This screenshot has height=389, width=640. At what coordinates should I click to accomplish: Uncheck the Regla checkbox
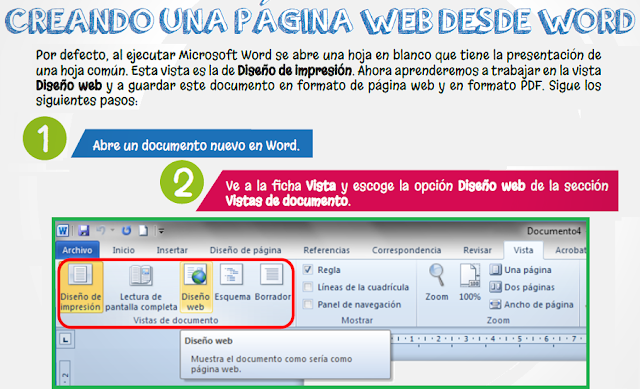[308, 270]
